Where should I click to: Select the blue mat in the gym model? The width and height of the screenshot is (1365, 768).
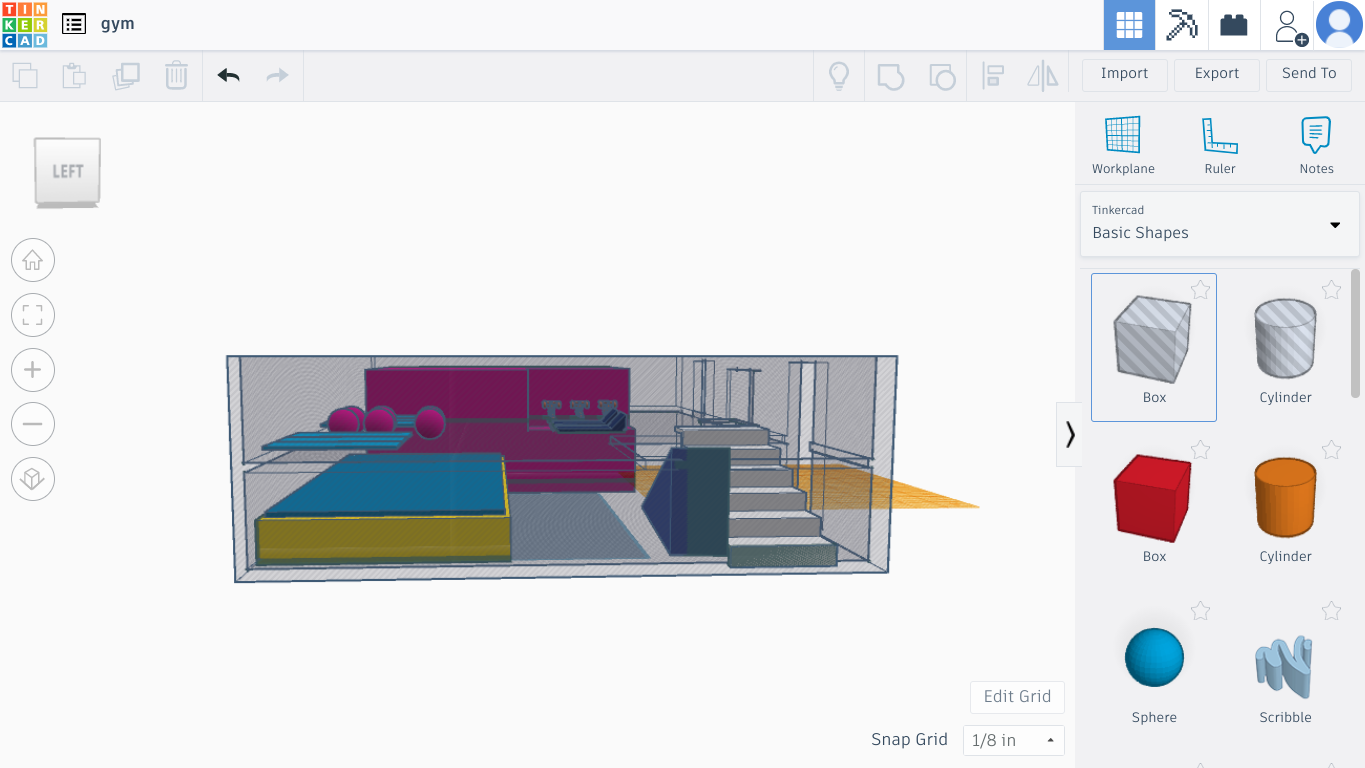click(390, 484)
